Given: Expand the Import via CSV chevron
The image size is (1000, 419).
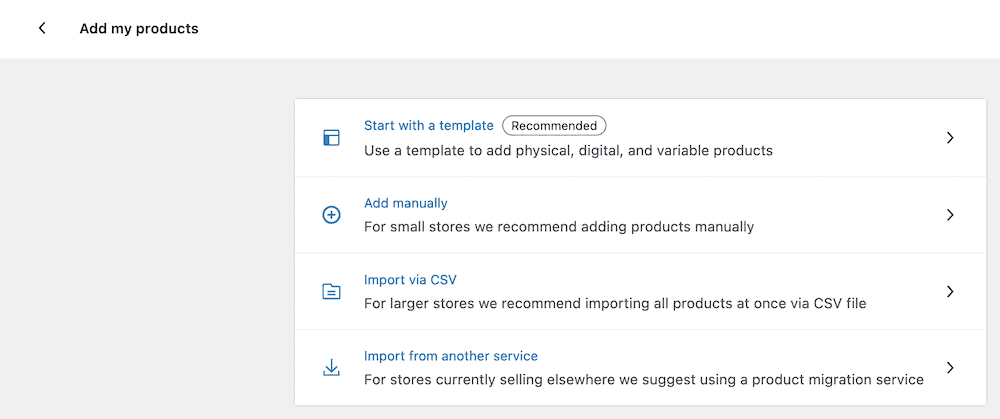Looking at the screenshot, I should pos(950,292).
